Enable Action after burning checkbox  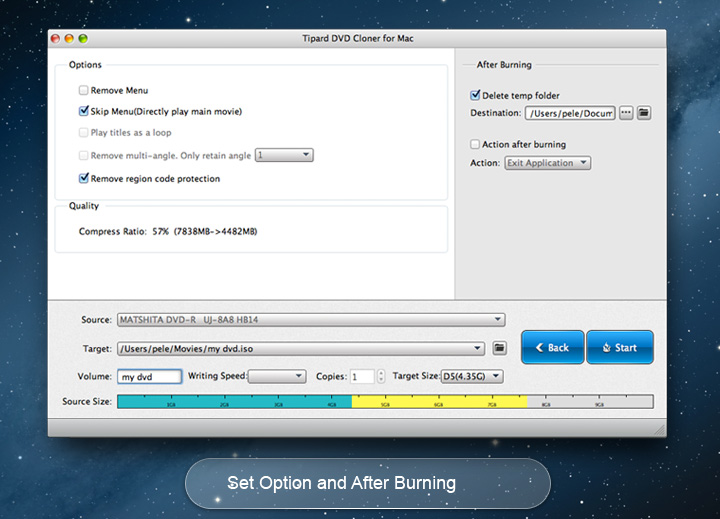[475, 144]
